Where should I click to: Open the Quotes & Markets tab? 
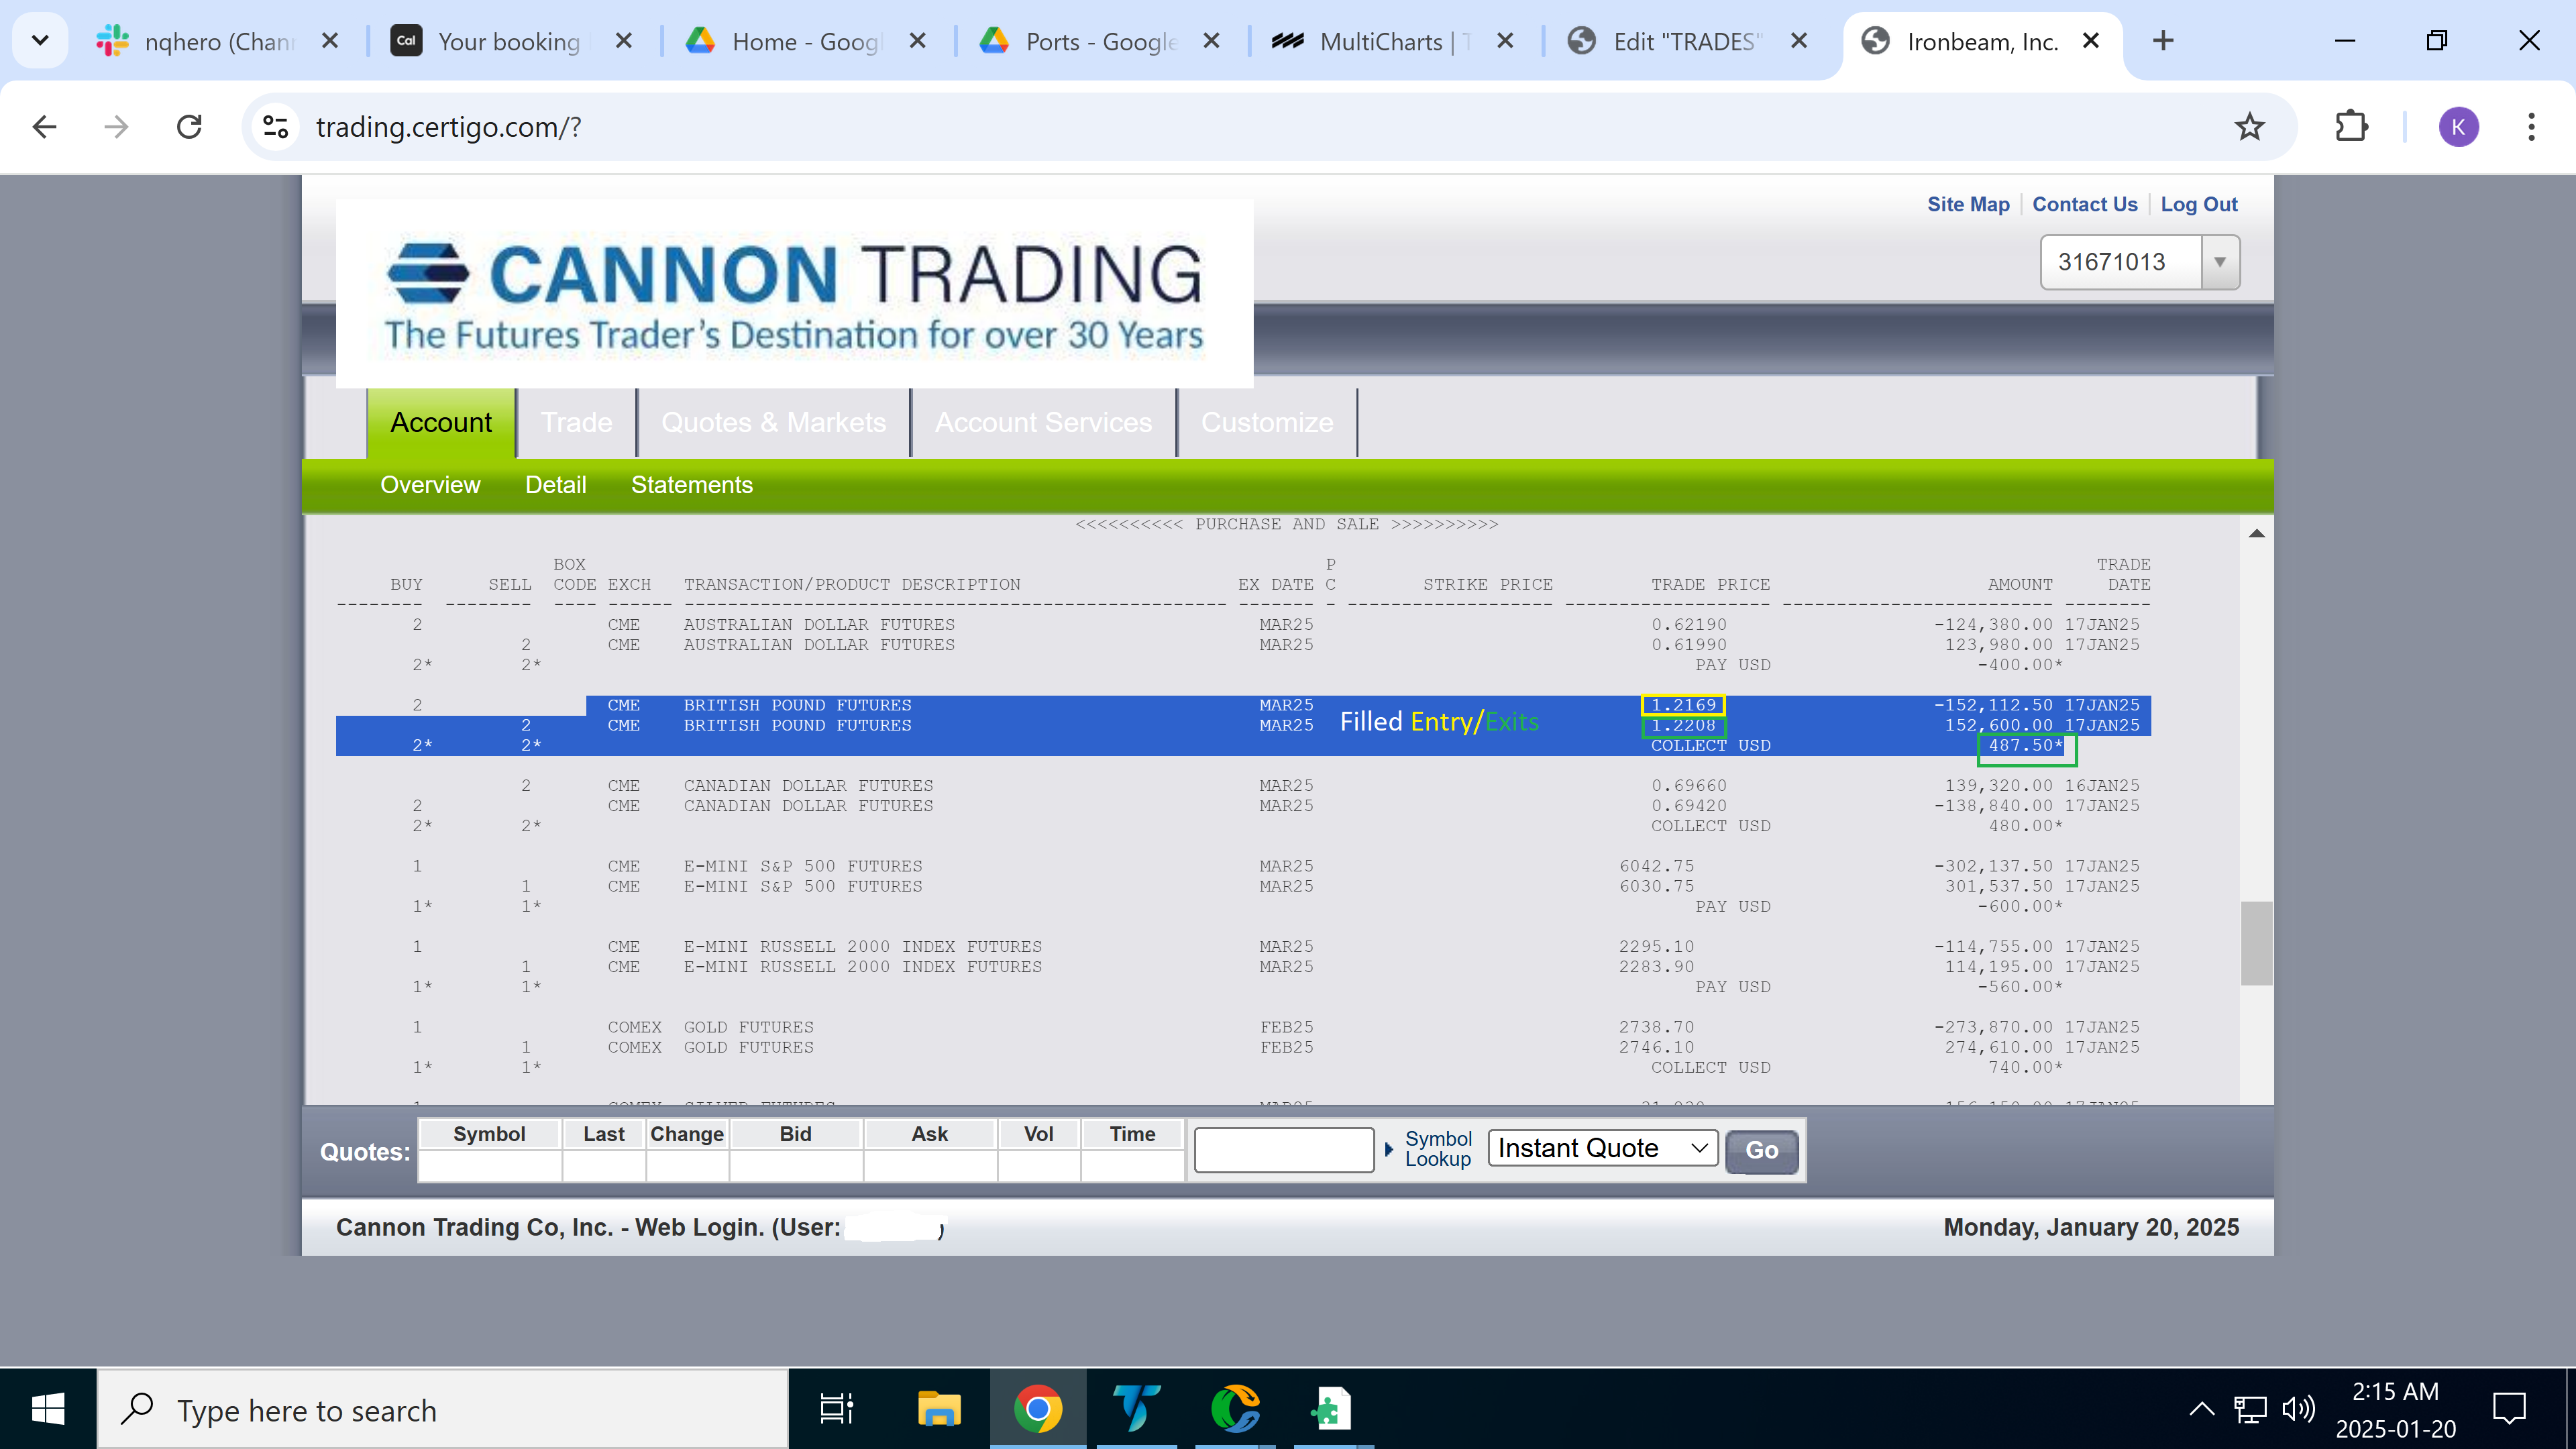click(773, 422)
